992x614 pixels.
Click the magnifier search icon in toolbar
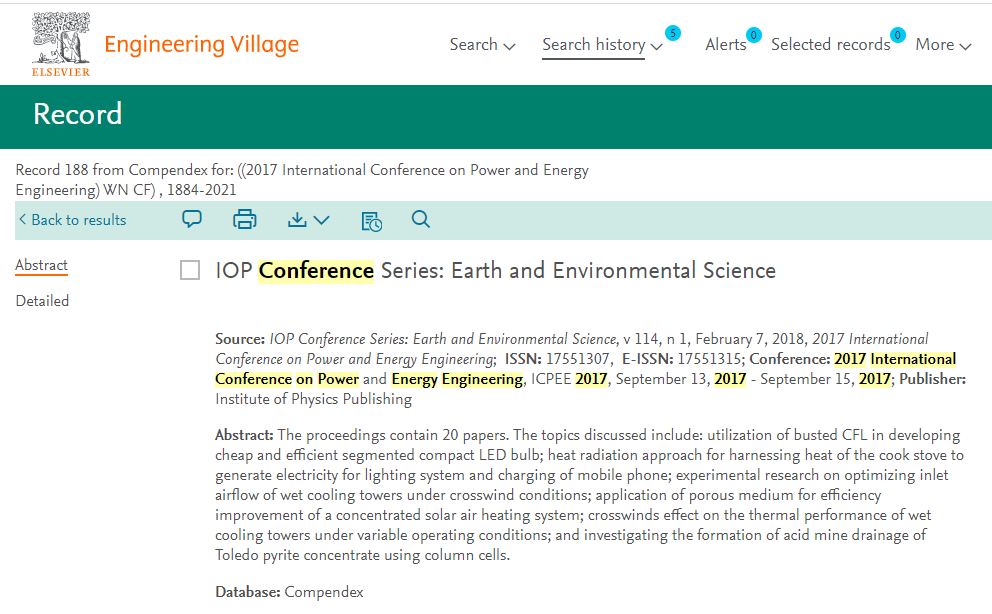421,219
